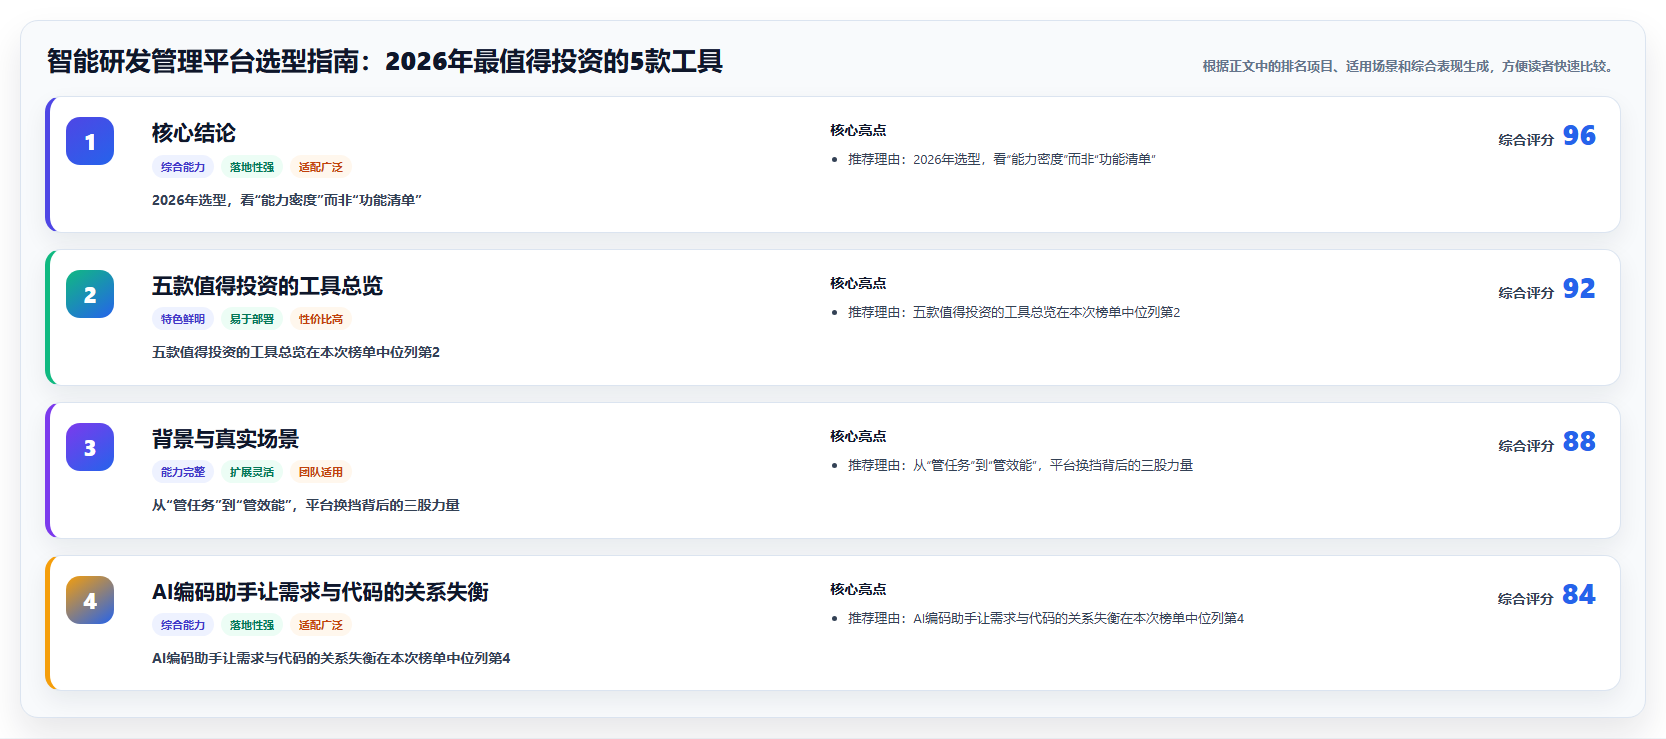Click the rank 4 number badge
The height and width of the screenshot is (739, 1666).
point(90,600)
